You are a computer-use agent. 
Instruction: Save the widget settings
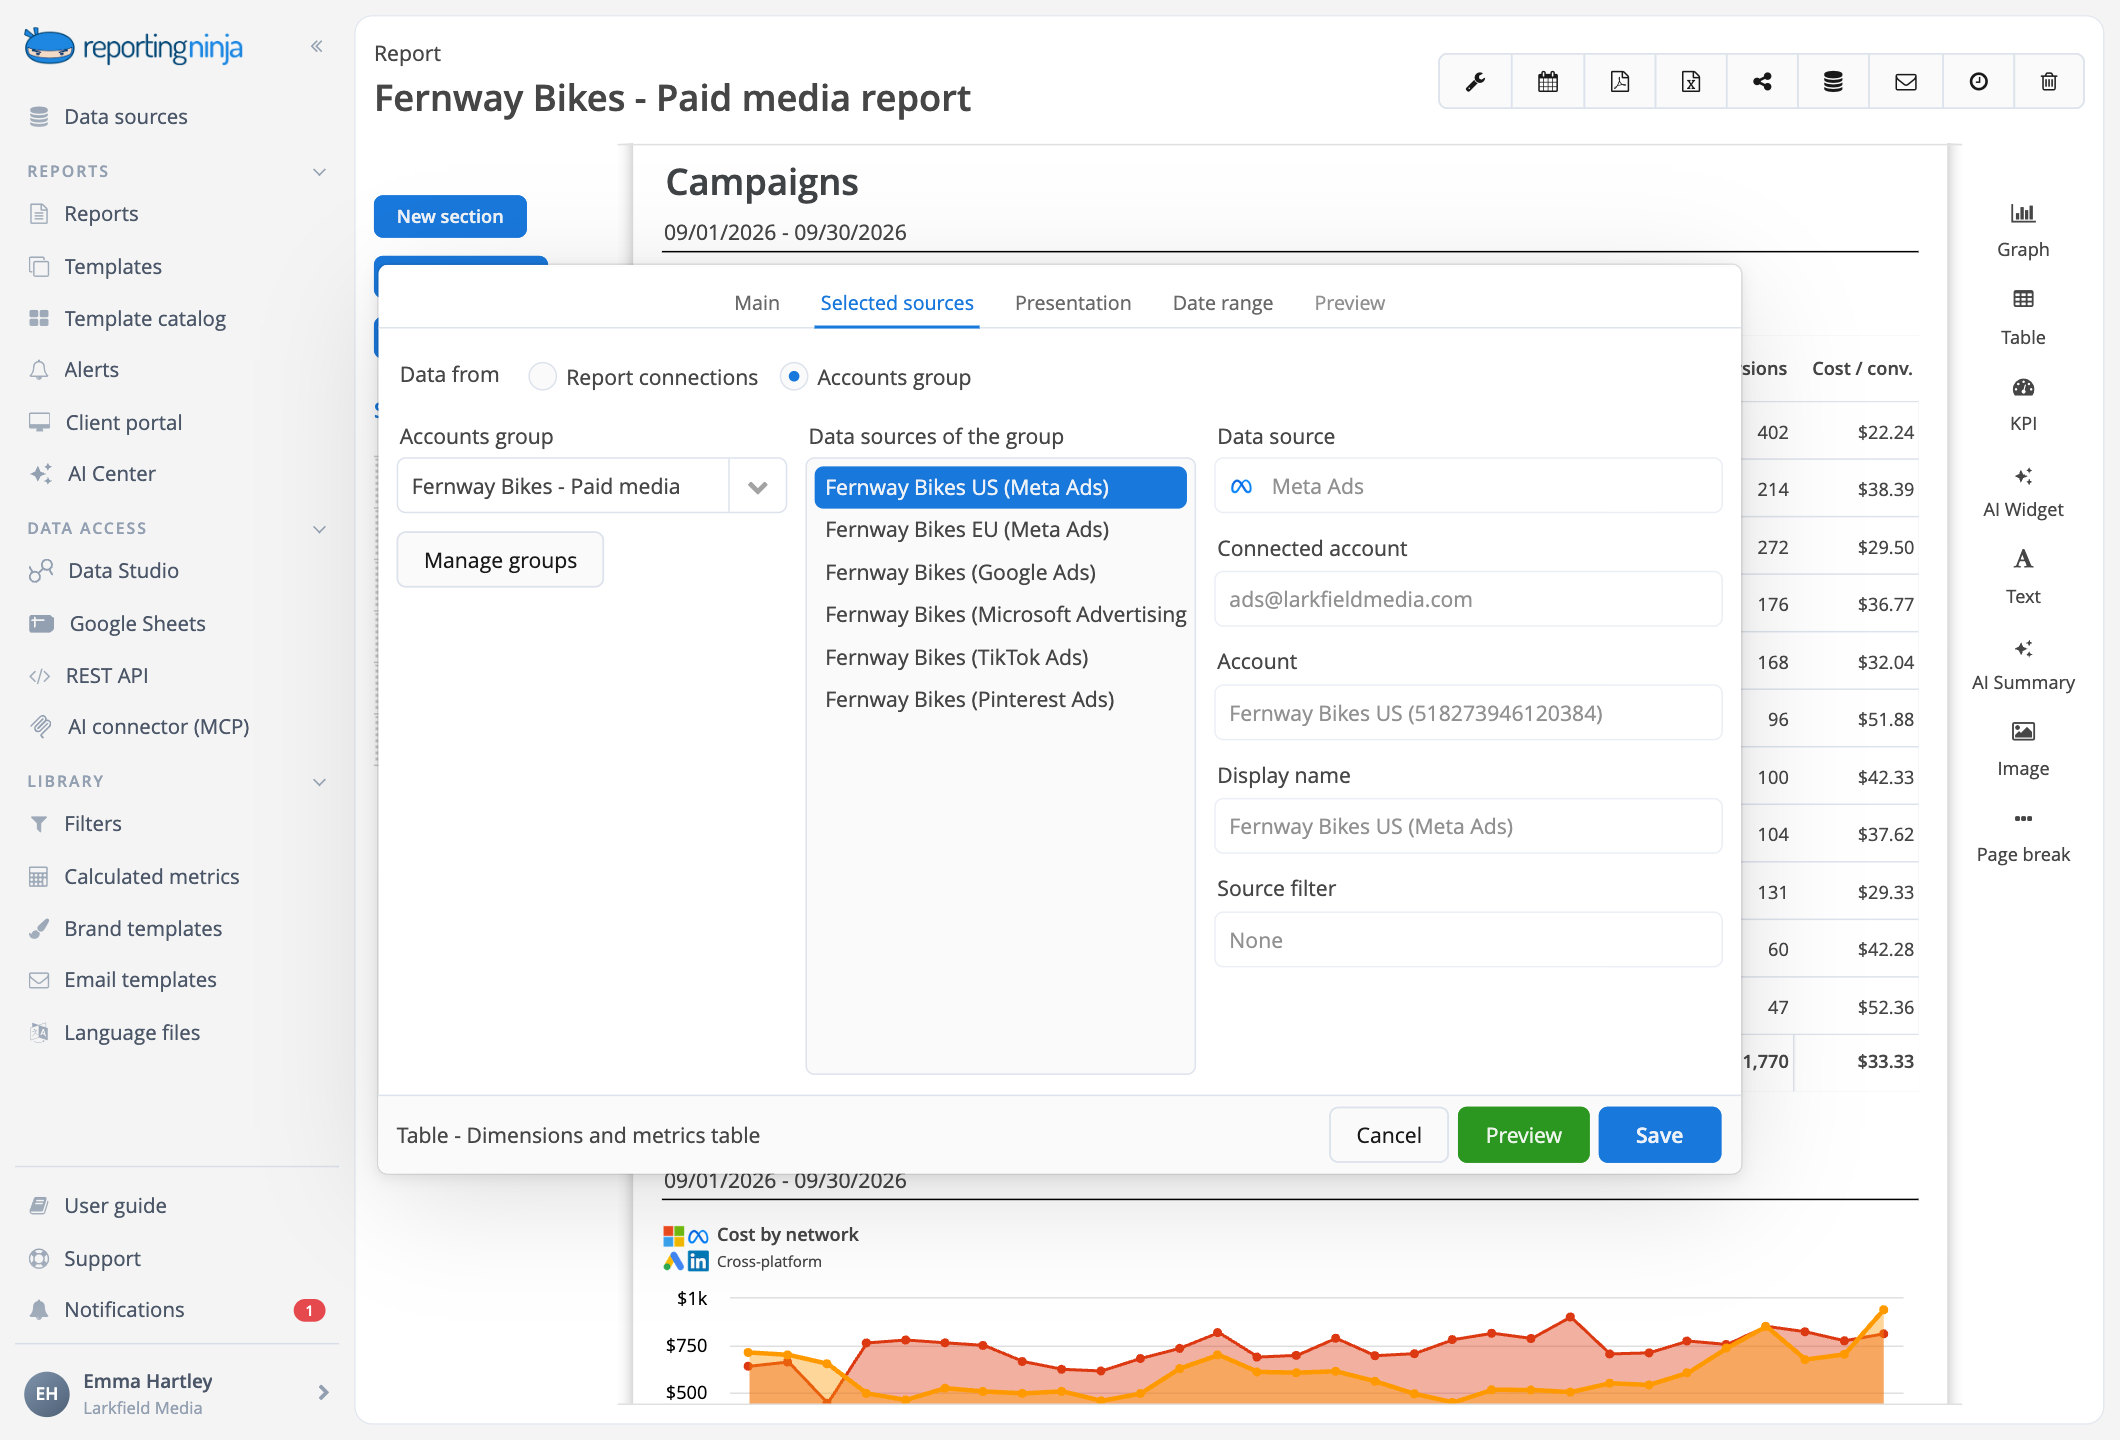click(1659, 1135)
